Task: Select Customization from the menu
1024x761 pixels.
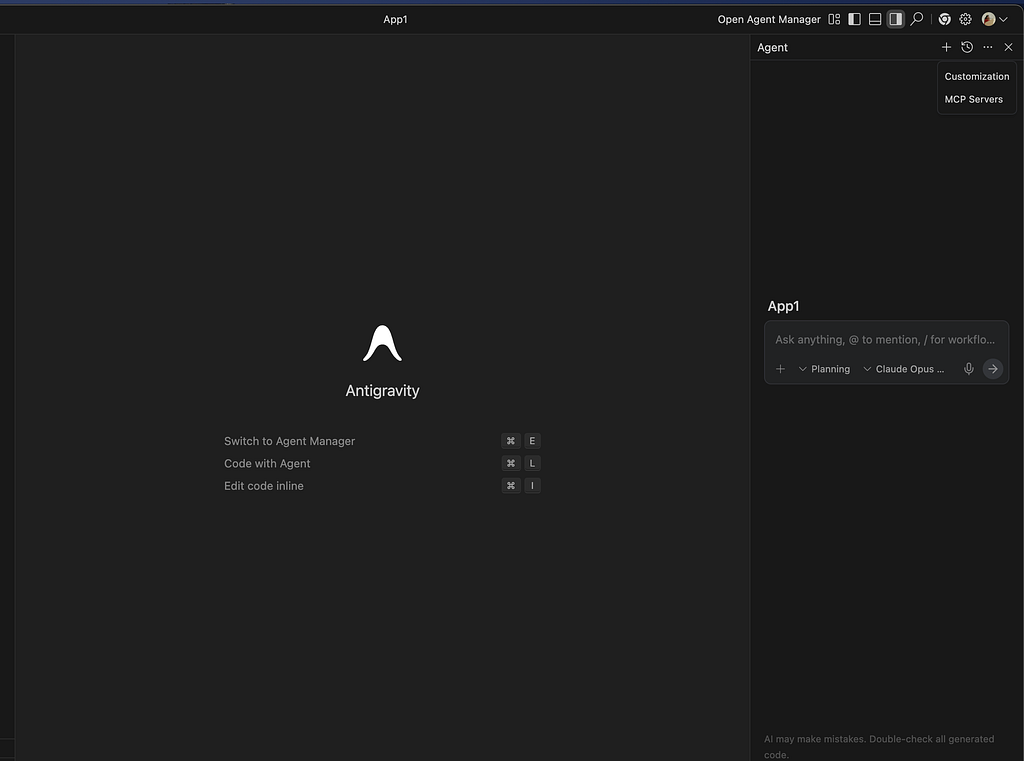Action: [977, 76]
